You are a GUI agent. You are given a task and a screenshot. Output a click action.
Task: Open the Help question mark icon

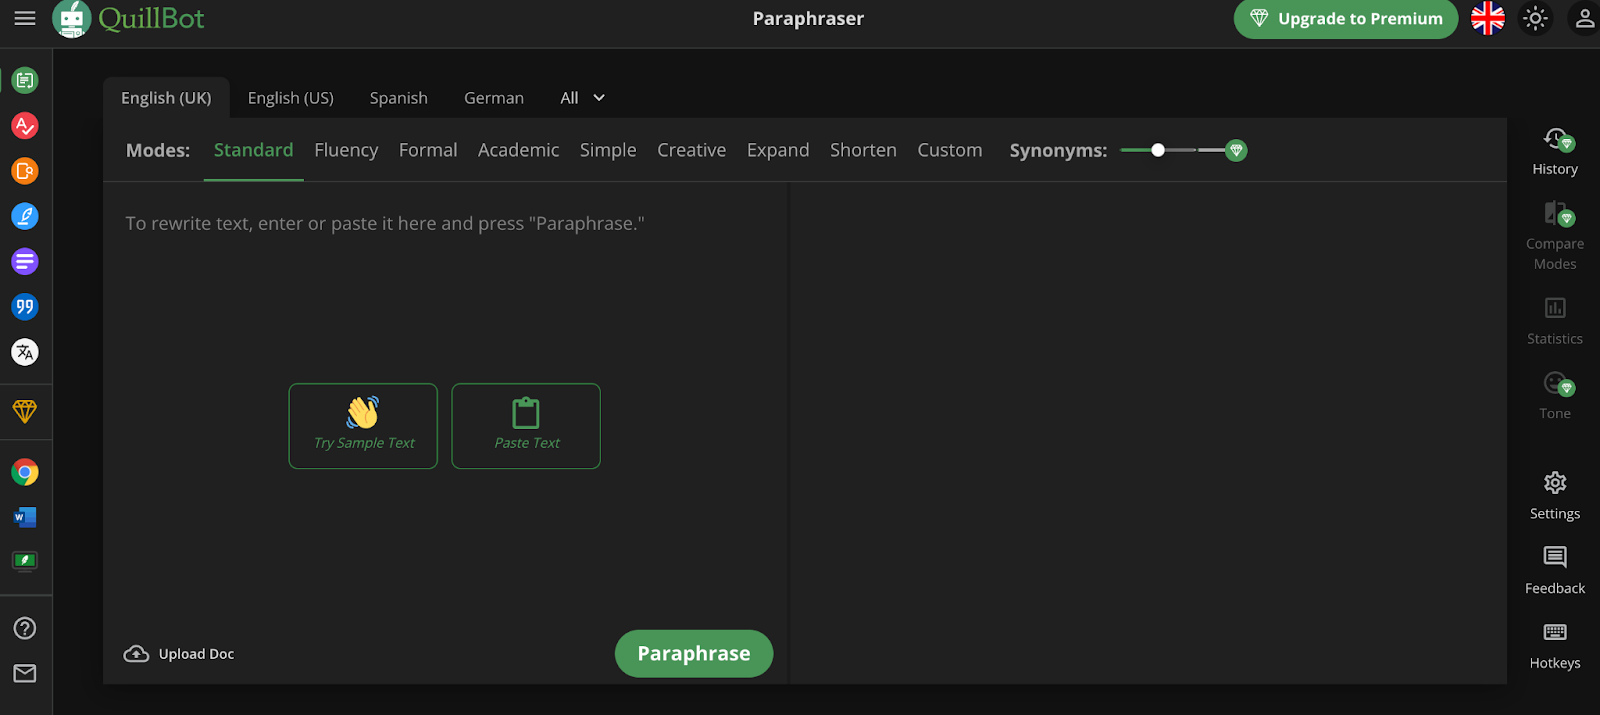pyautogui.click(x=25, y=628)
